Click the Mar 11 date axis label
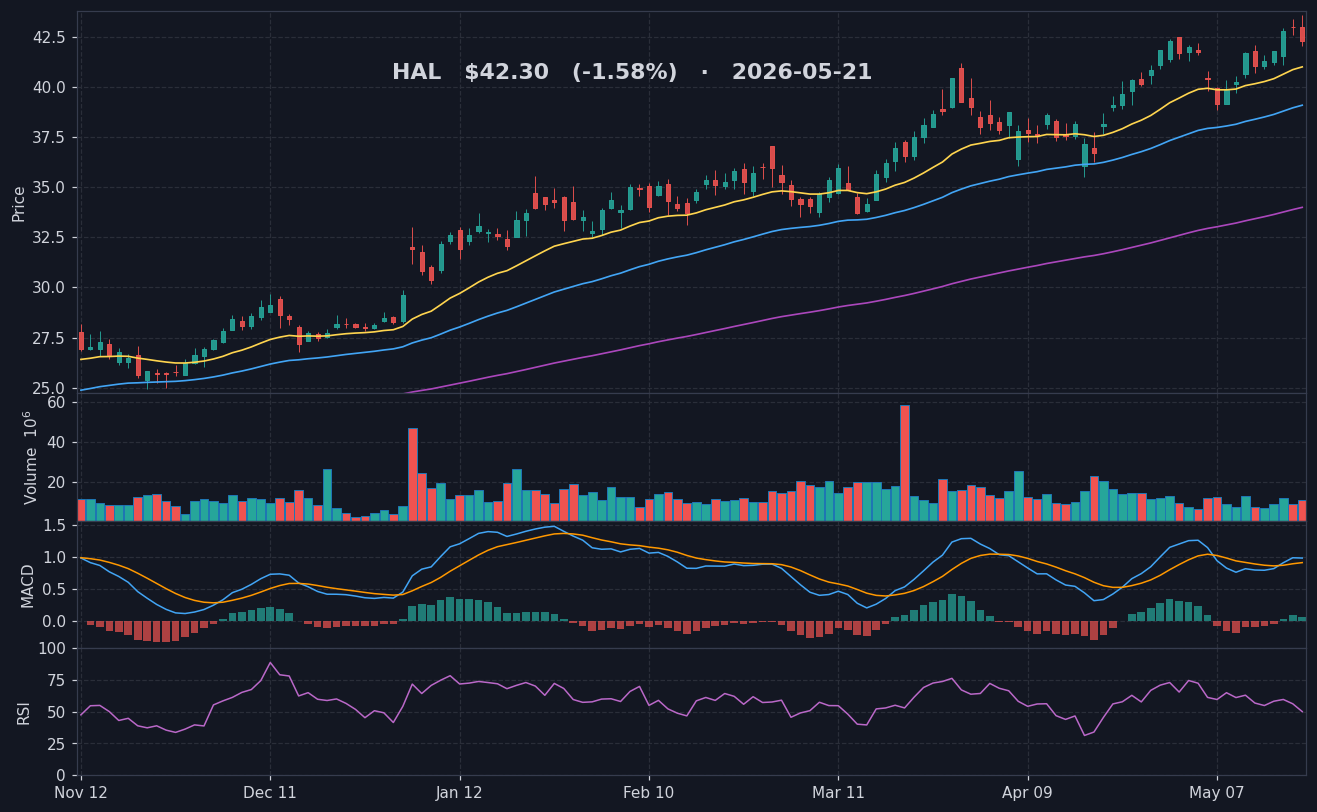The image size is (1317, 812). click(x=838, y=793)
